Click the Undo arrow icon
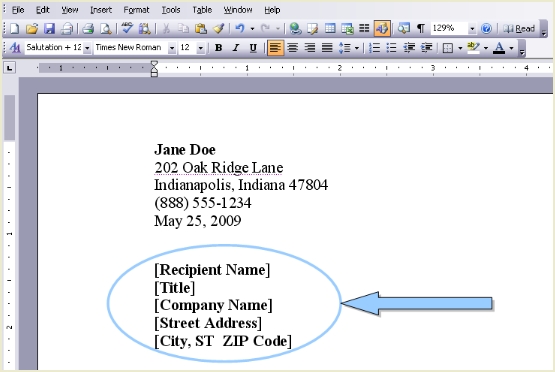The image size is (555, 372). coord(240,28)
